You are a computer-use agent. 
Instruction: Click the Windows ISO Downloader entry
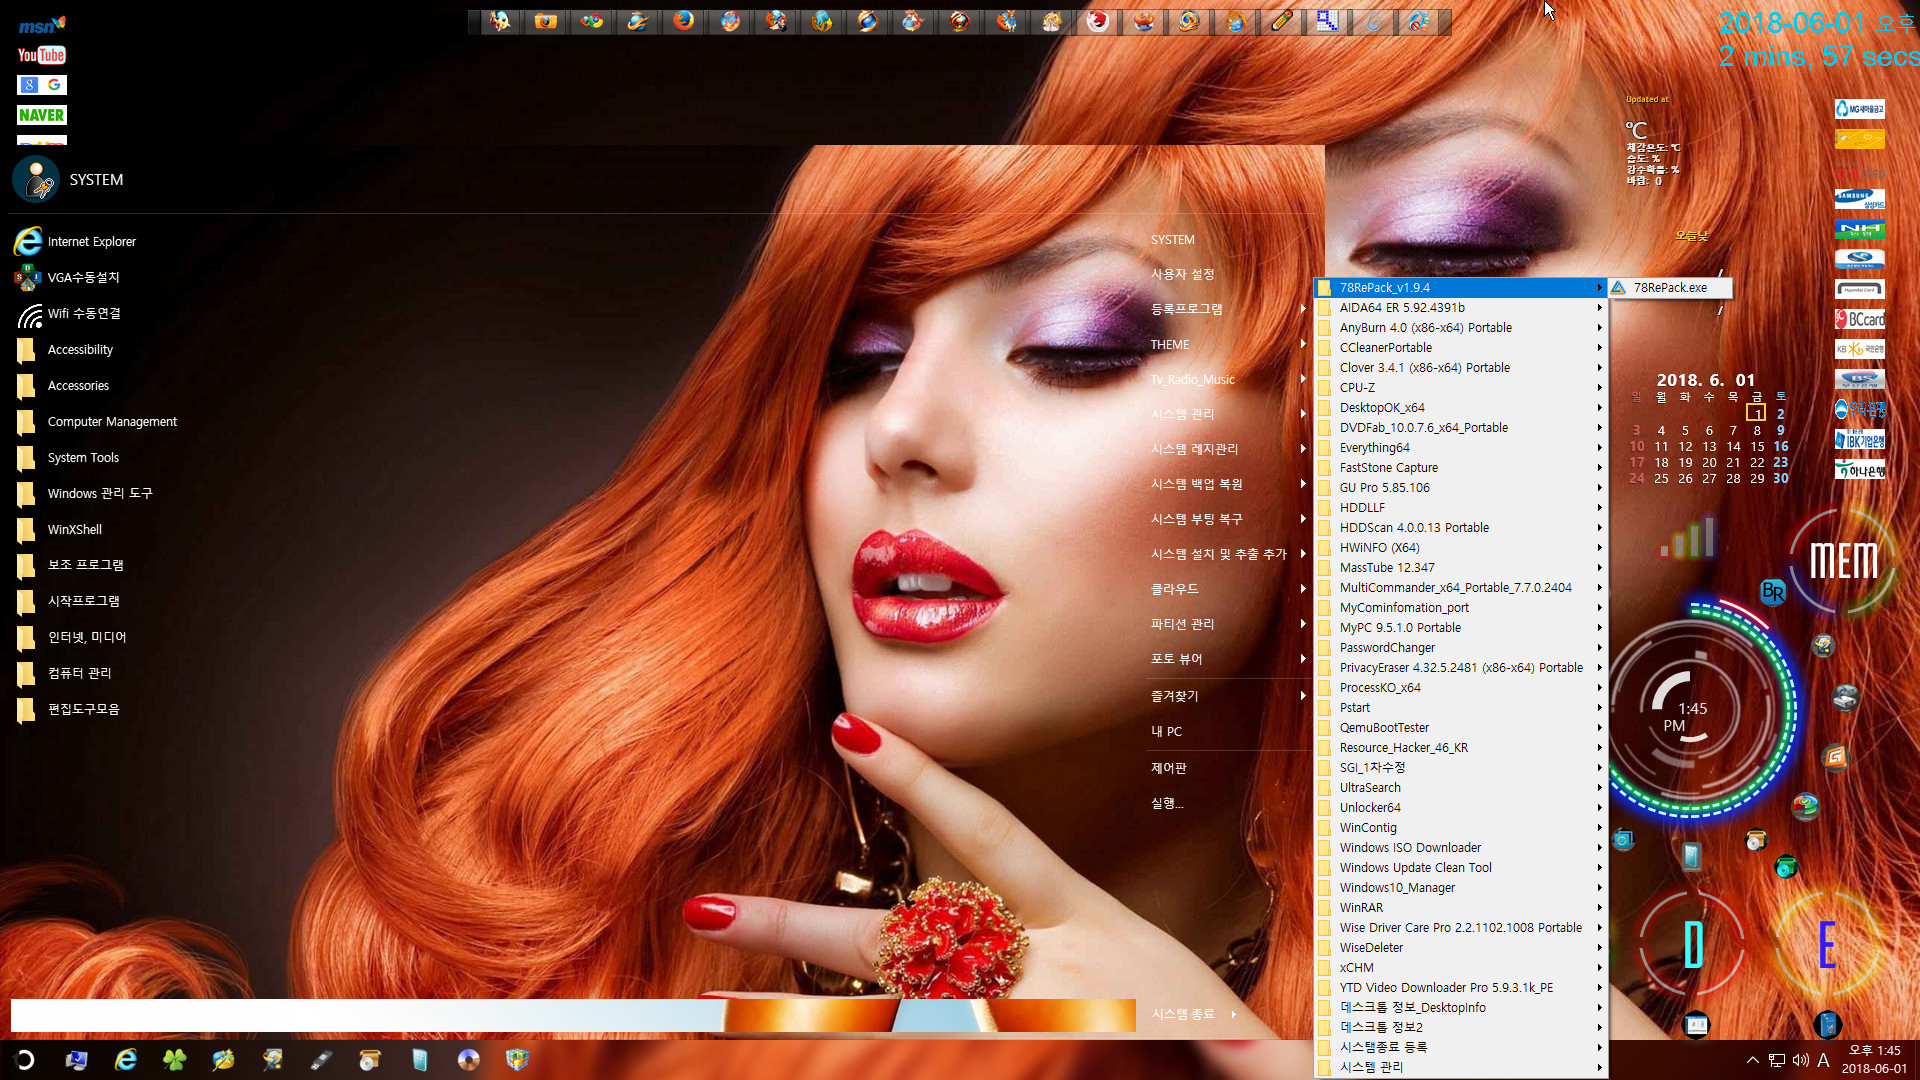click(1460, 848)
